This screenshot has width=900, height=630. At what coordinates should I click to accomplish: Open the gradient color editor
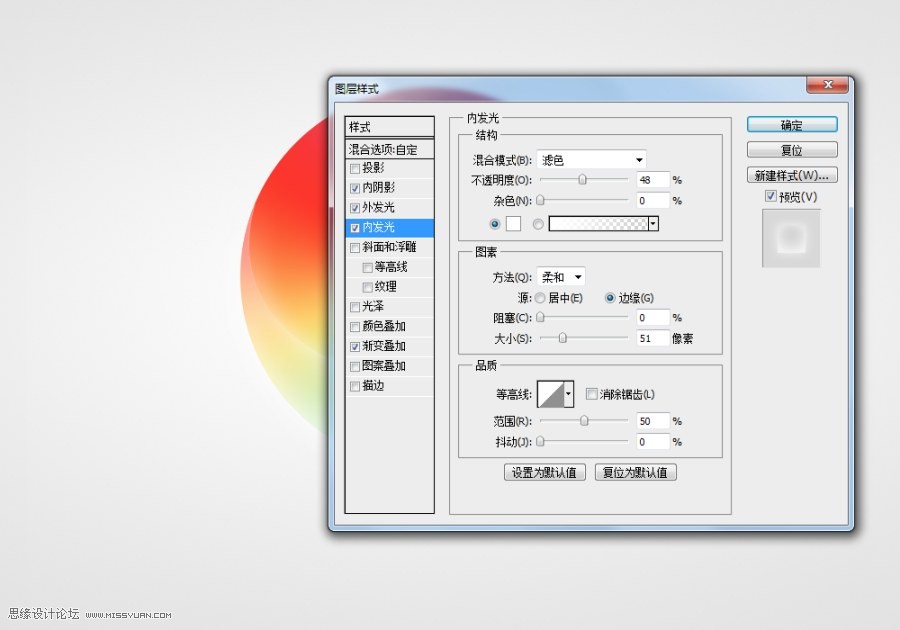click(x=600, y=223)
